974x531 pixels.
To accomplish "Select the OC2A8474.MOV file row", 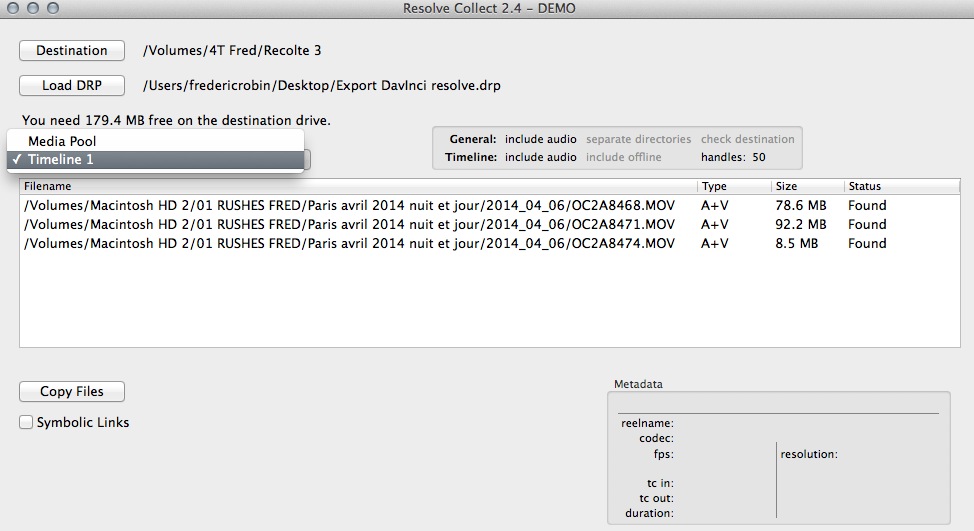I will 489,243.
